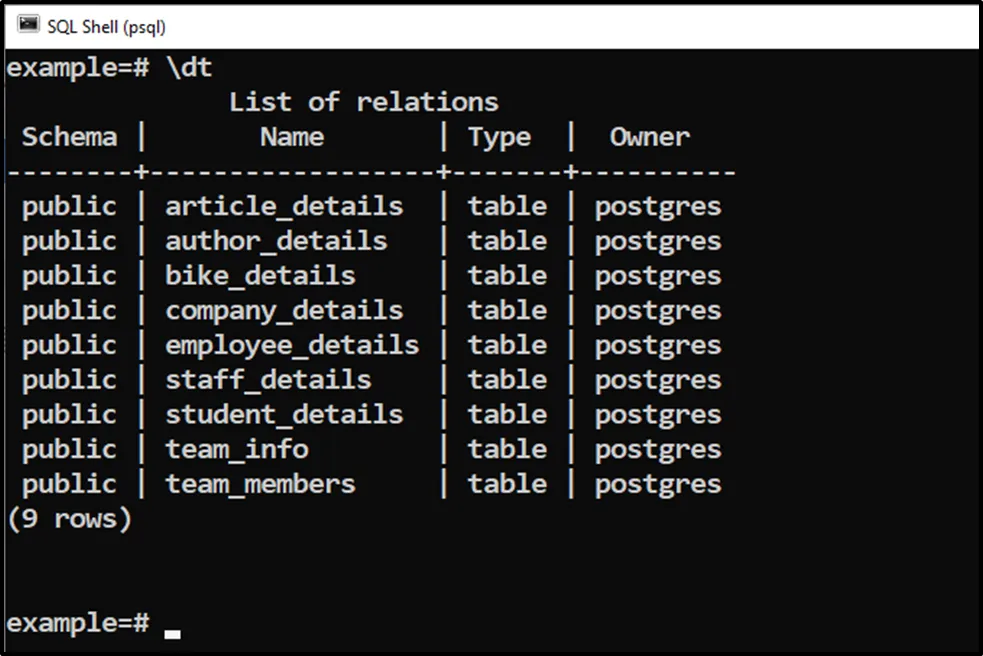Click the Schema column header
The height and width of the screenshot is (656, 983).
69,137
